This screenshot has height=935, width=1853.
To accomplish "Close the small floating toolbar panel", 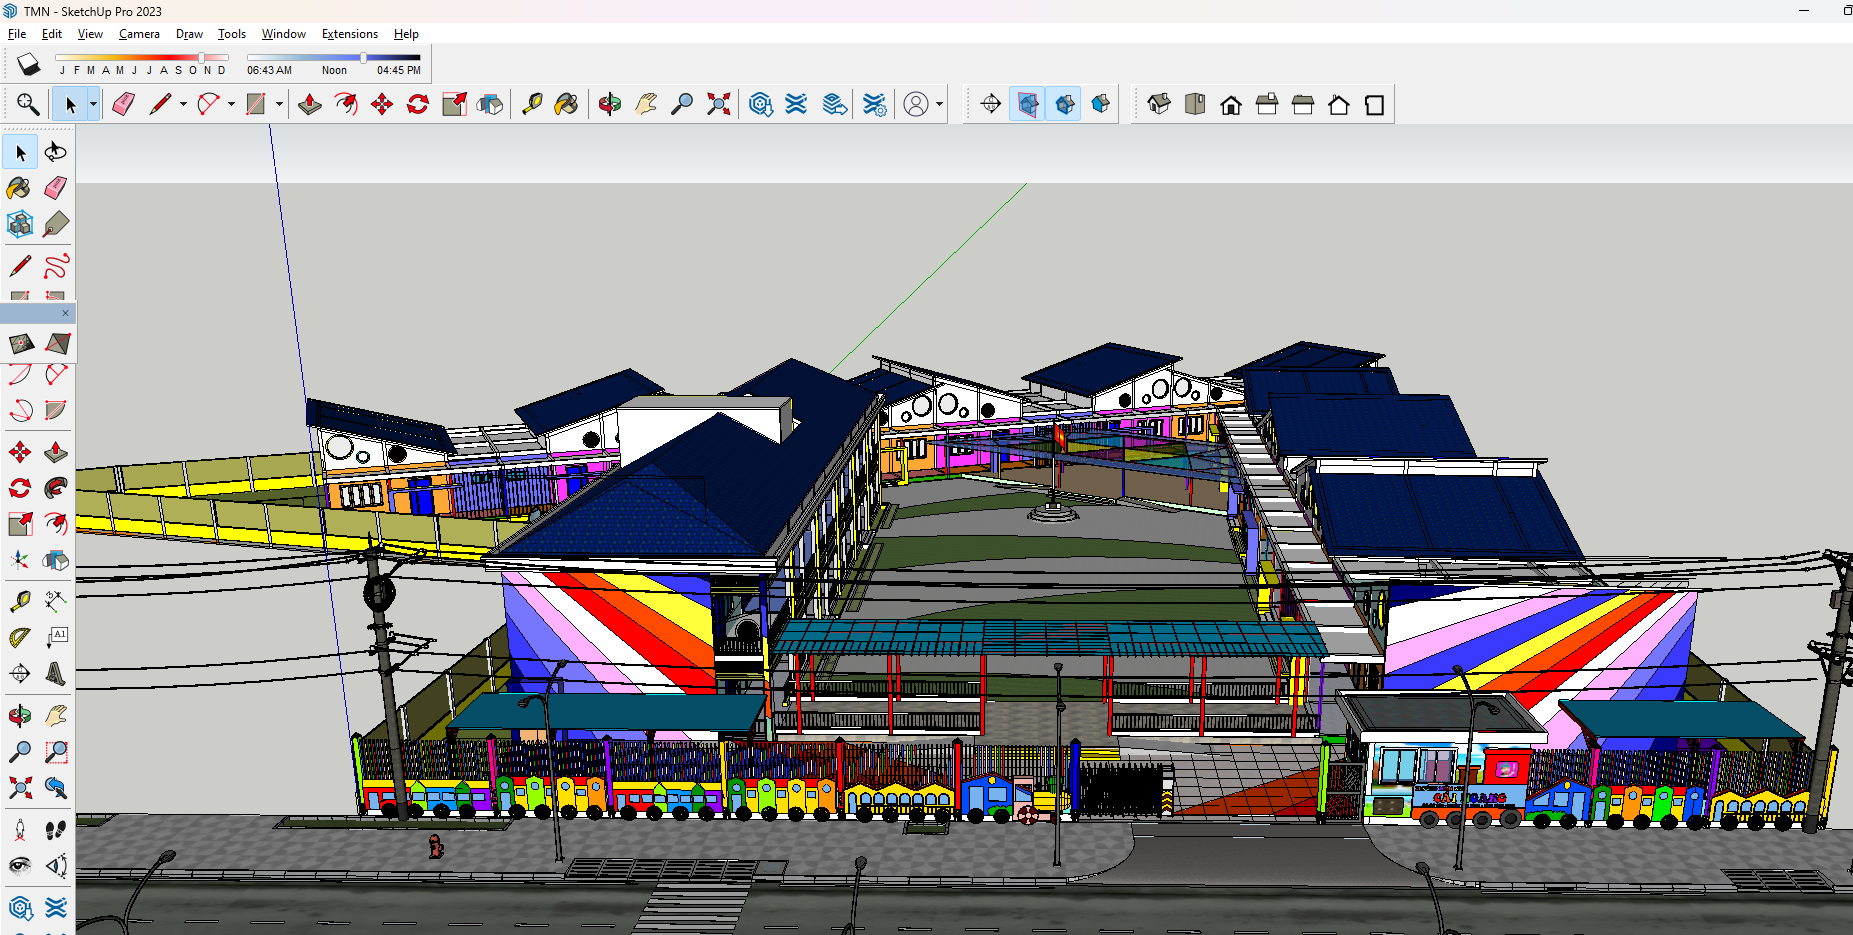I will [x=65, y=313].
